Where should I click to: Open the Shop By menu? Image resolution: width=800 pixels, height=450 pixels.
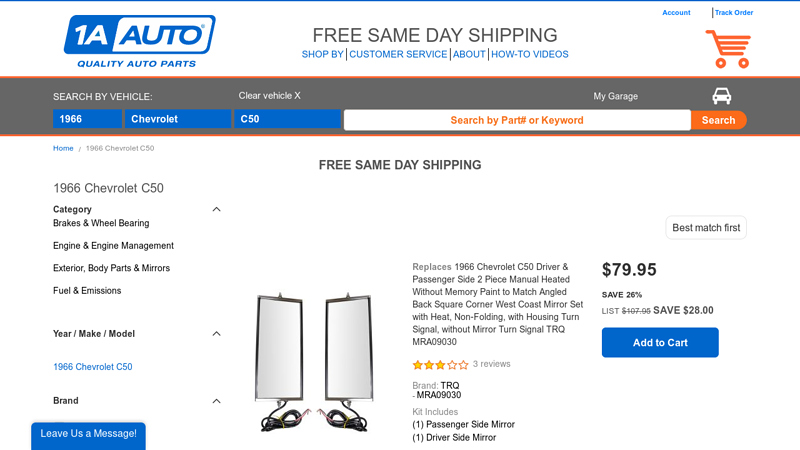[x=323, y=55]
